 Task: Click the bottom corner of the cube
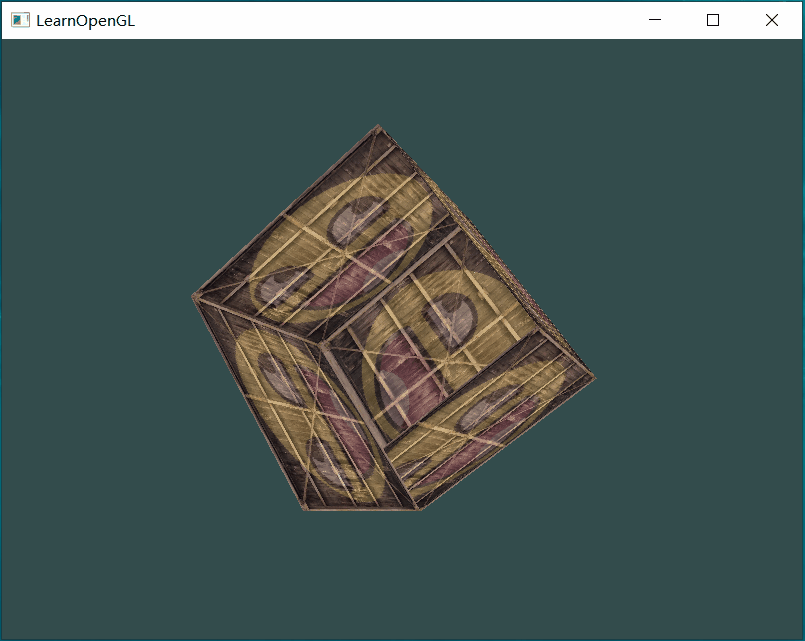(418, 509)
